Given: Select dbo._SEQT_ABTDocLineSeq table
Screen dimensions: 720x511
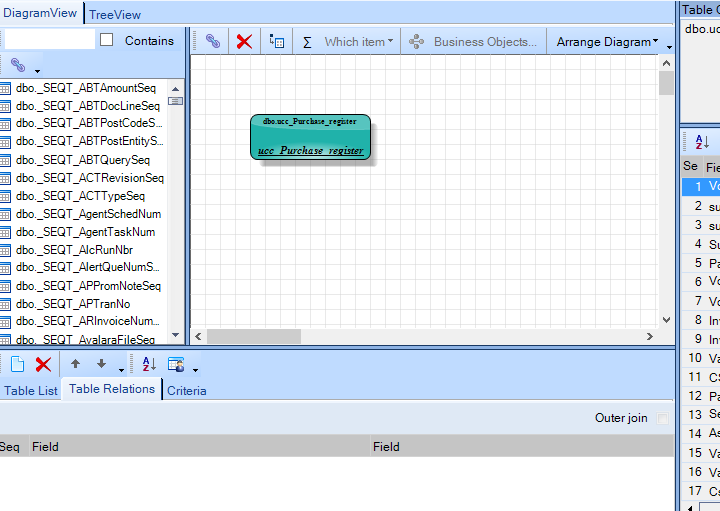Looking at the screenshot, I should (x=88, y=106).
